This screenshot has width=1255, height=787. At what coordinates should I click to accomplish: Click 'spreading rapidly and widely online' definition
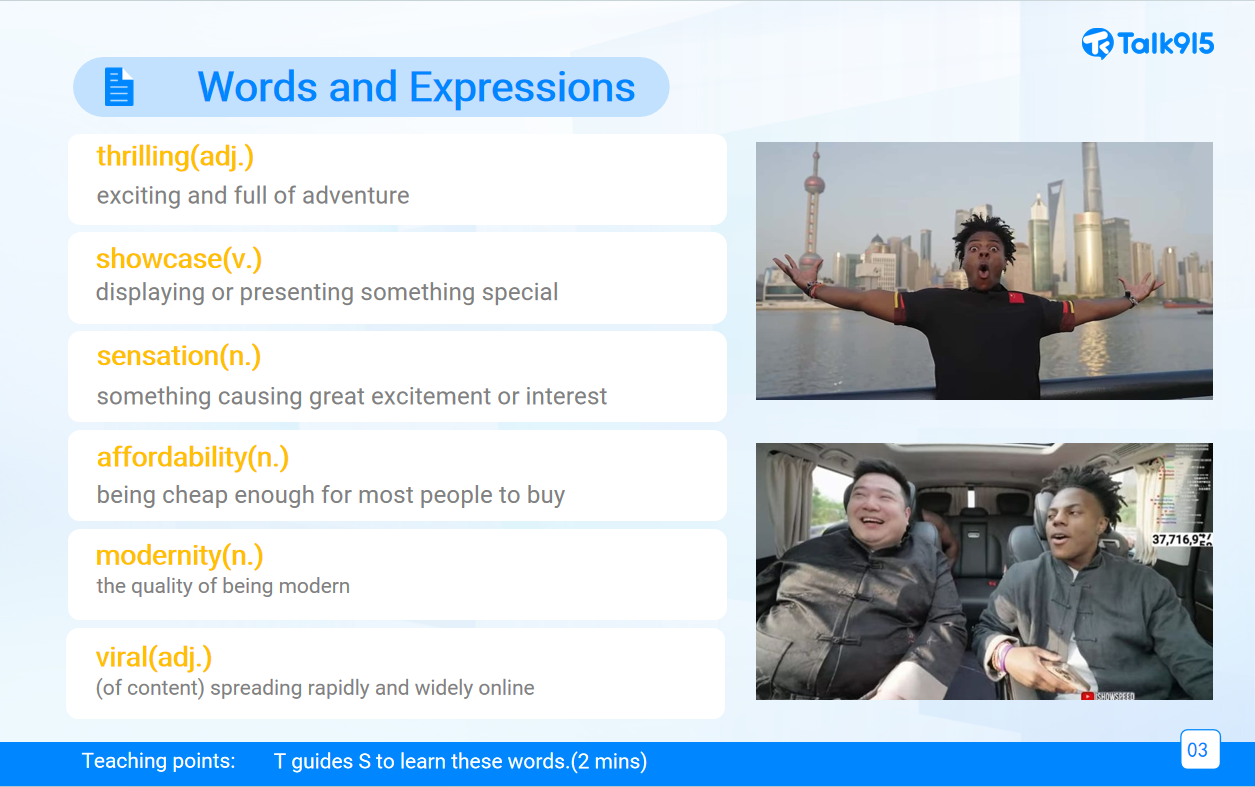tap(315, 688)
